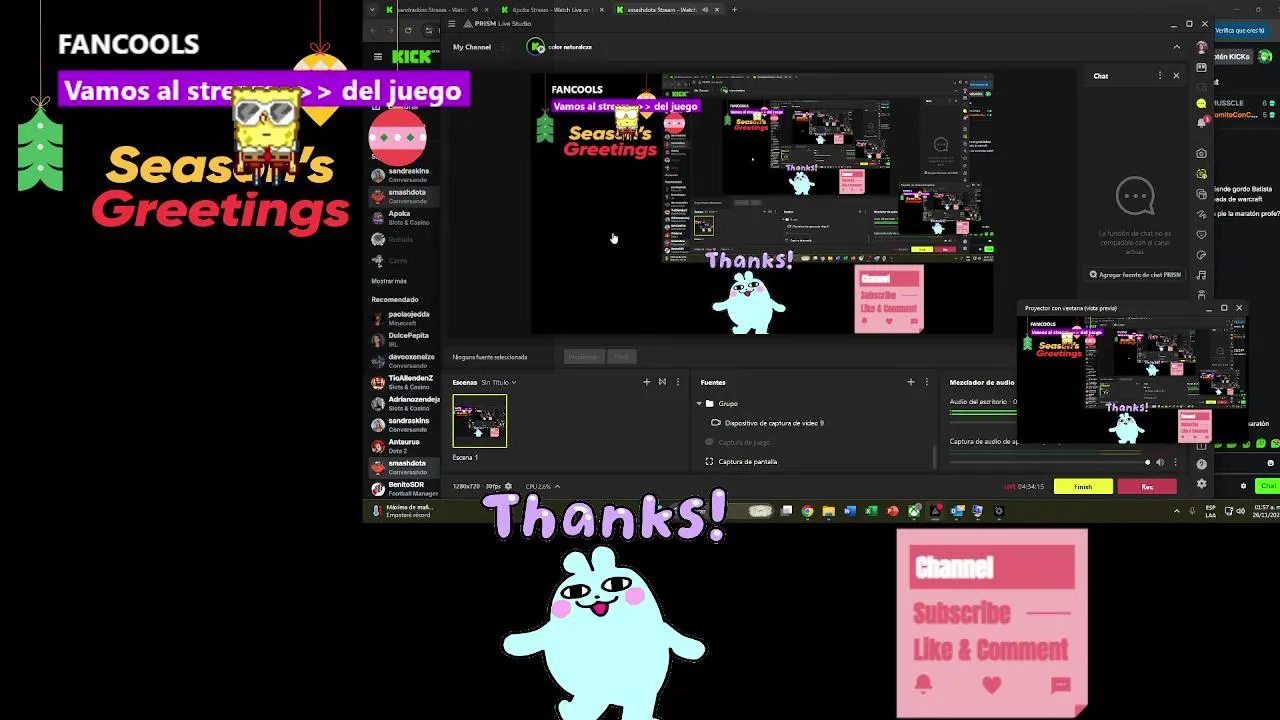This screenshot has width=1280, height=720.
Task: Click the Kick logo in the browser
Action: (x=411, y=57)
